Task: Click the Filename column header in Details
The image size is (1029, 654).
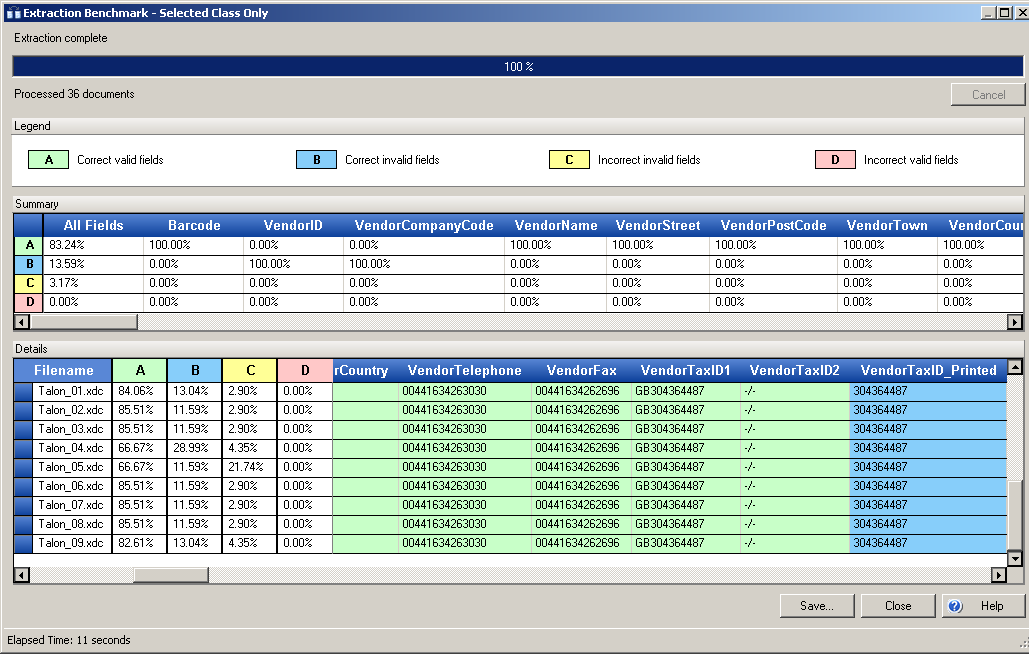Action: click(x=65, y=370)
